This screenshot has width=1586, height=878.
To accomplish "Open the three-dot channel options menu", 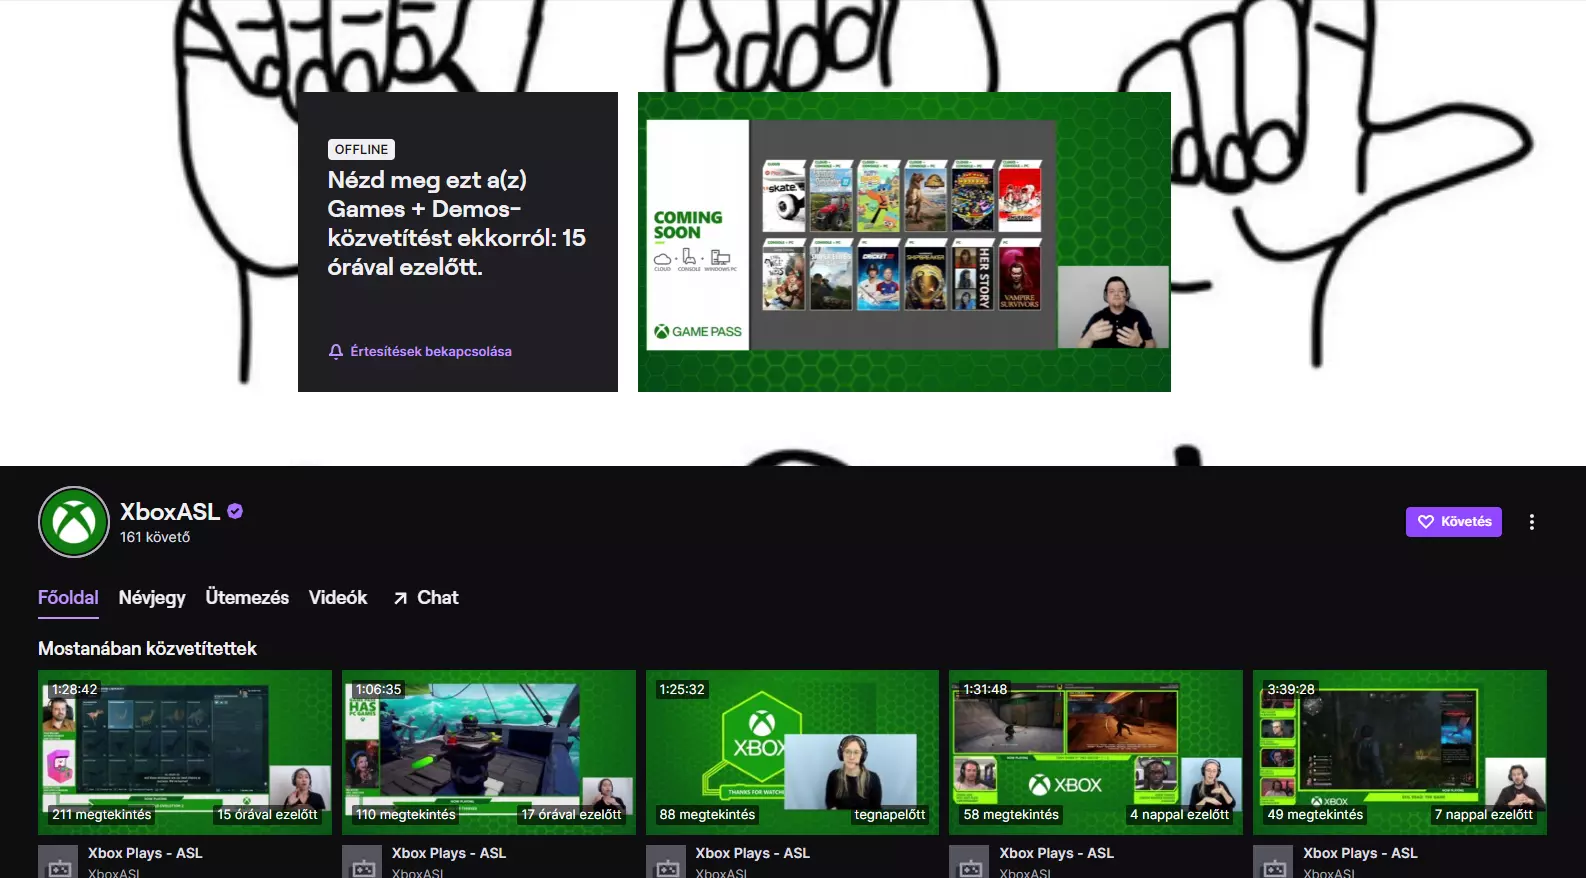I will tap(1531, 522).
